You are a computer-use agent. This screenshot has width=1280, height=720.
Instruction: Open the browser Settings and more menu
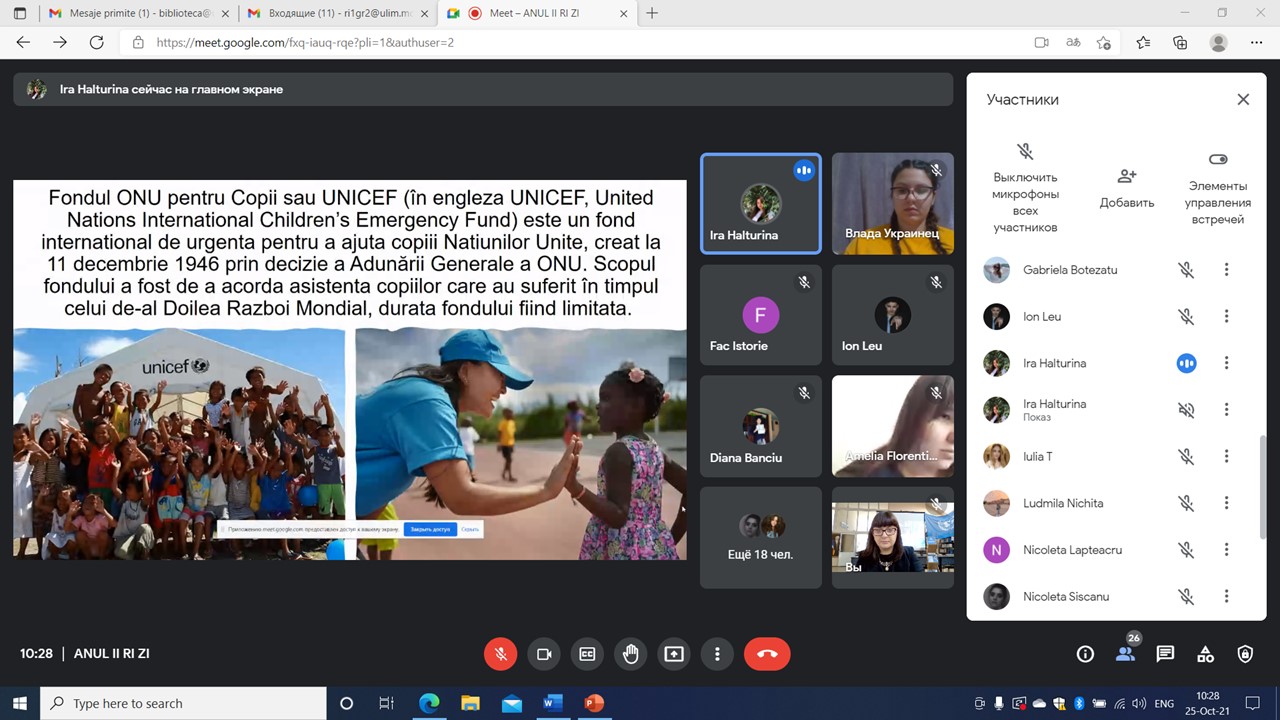click(x=1257, y=43)
